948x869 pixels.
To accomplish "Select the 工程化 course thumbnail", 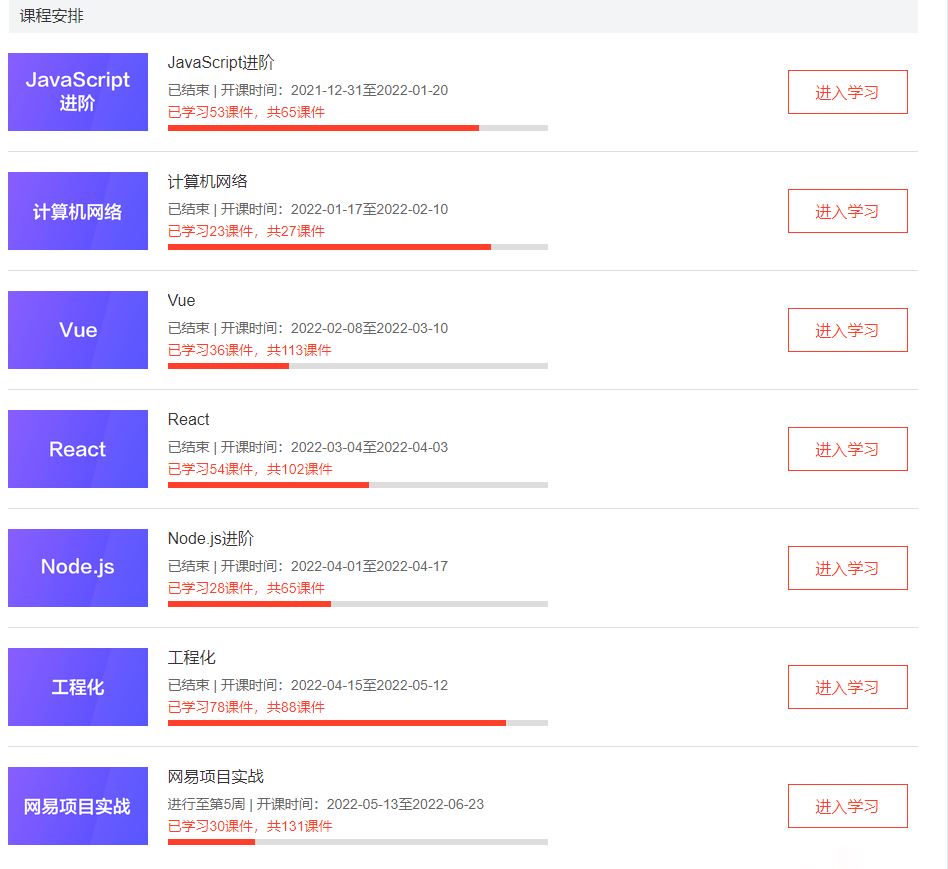I will (x=78, y=687).
